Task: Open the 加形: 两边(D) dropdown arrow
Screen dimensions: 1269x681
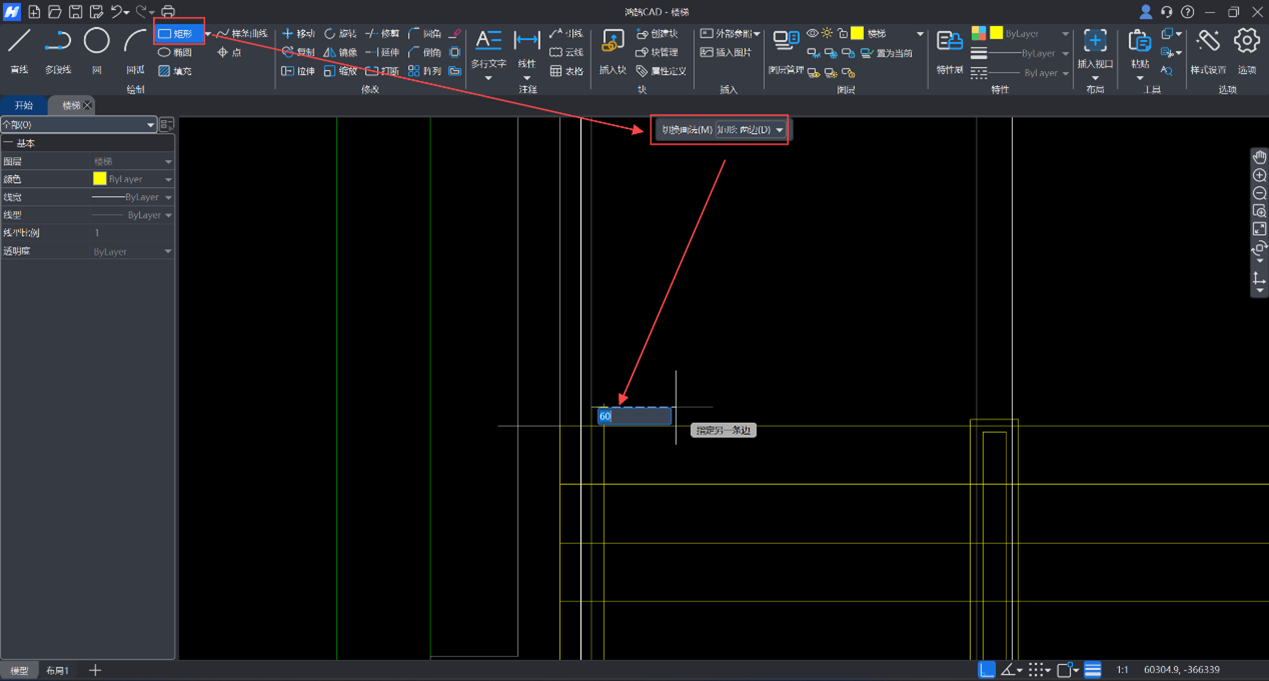Action: click(779, 130)
